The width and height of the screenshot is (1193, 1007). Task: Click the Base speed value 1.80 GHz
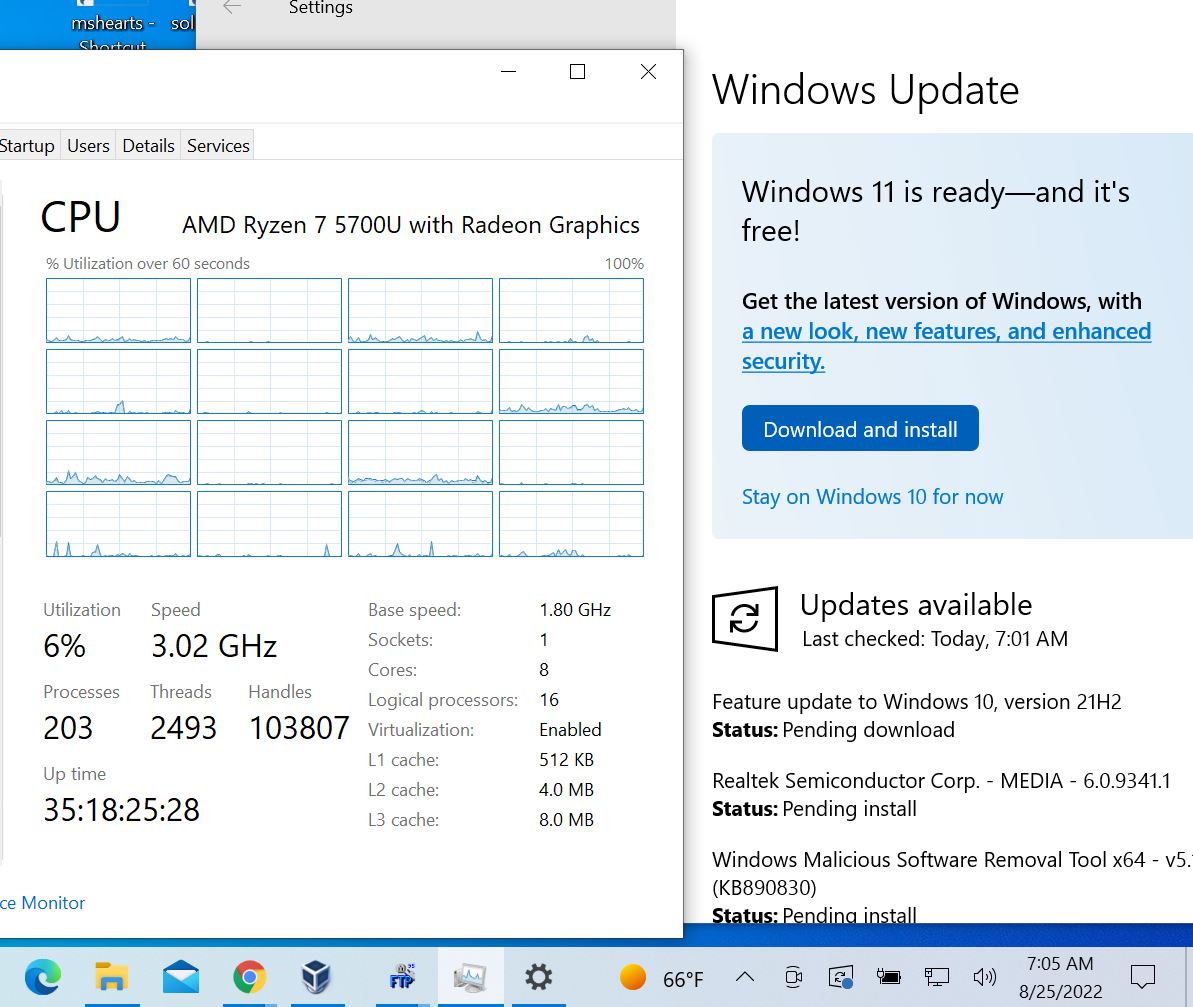click(575, 610)
